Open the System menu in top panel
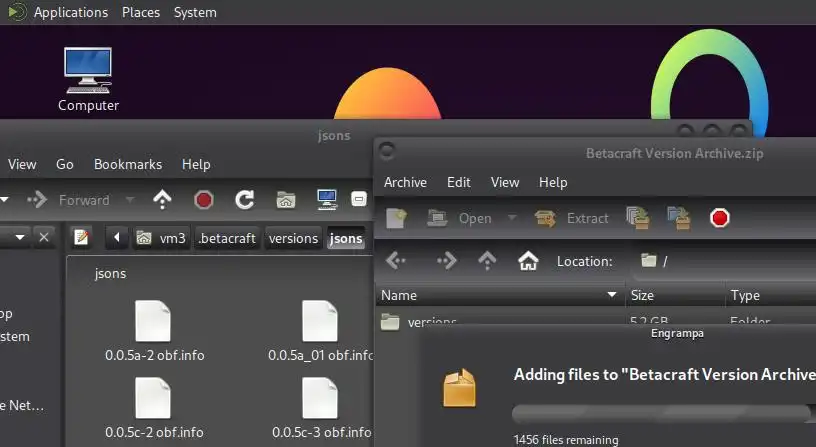This screenshot has height=447, width=816. pyautogui.click(x=195, y=12)
